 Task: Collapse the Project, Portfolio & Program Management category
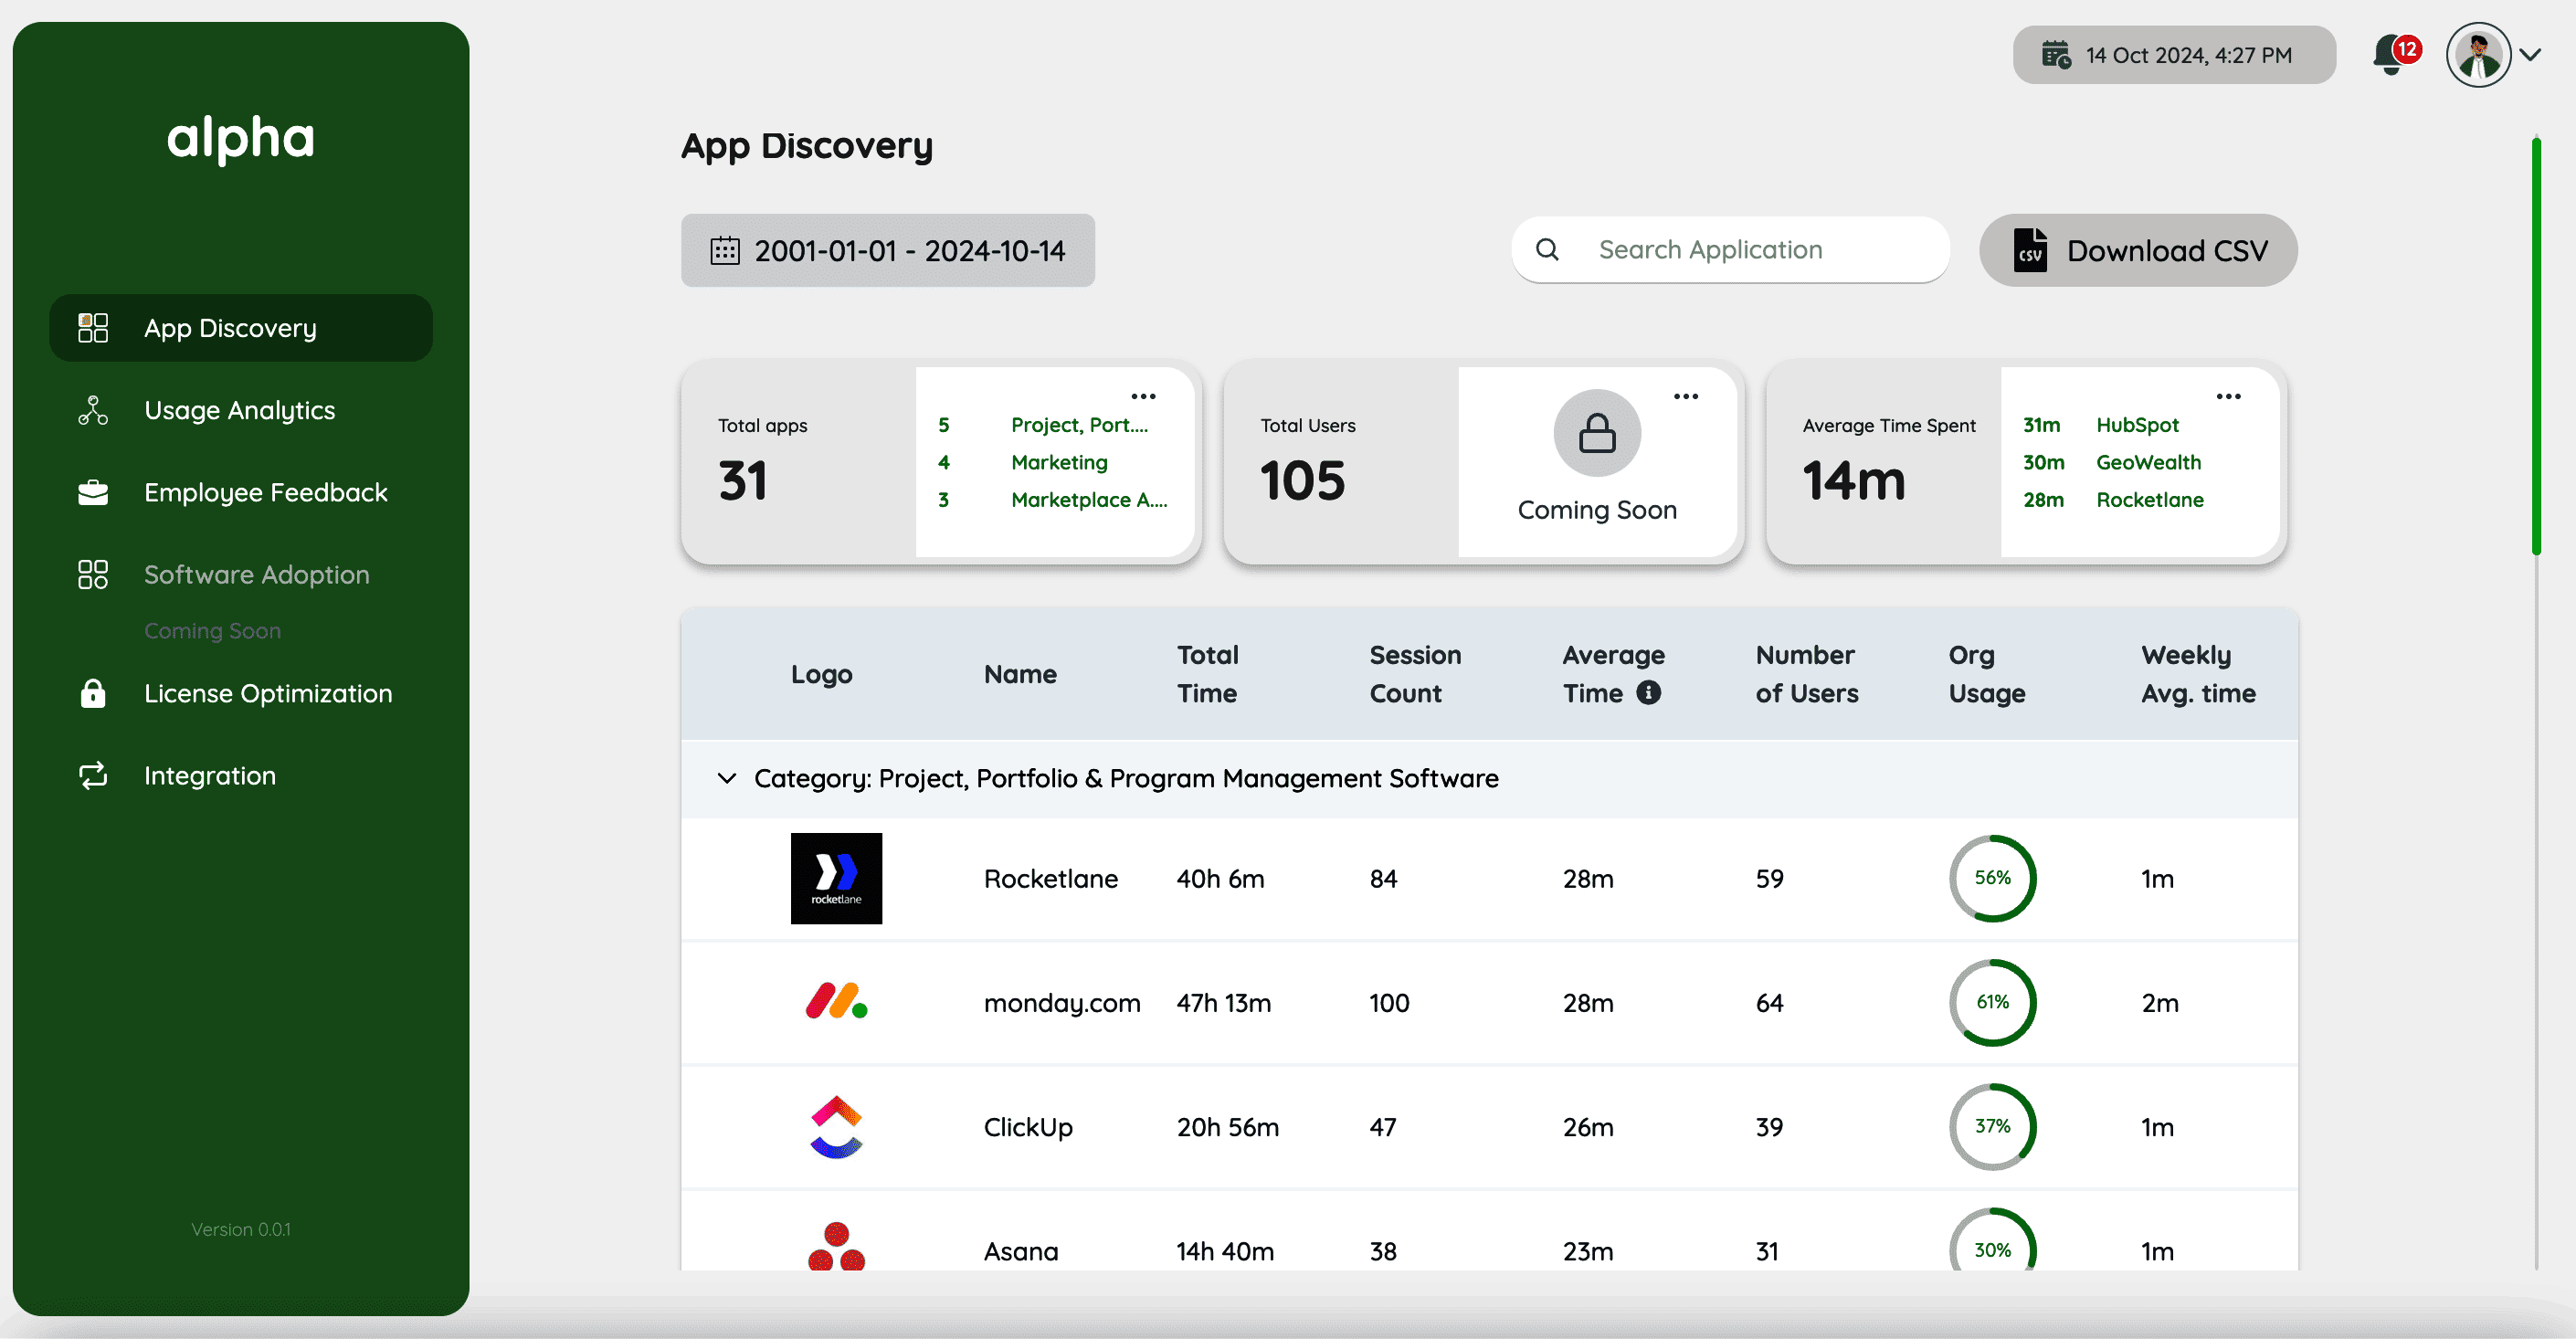pos(727,778)
